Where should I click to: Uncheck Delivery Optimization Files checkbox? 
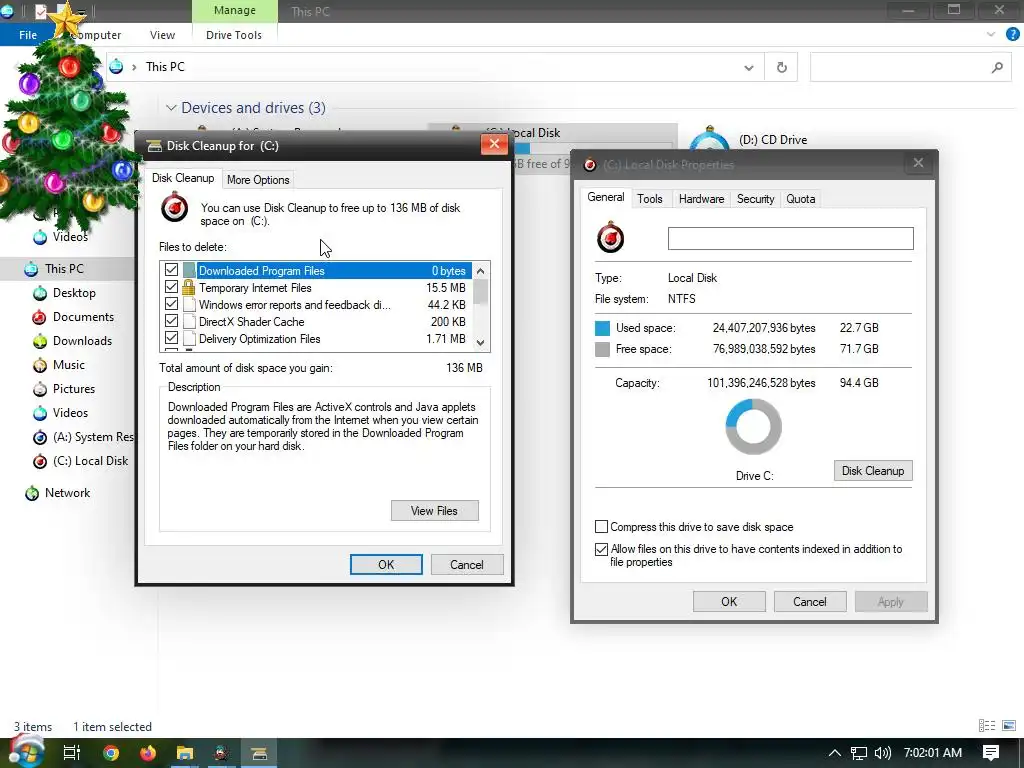pos(172,338)
